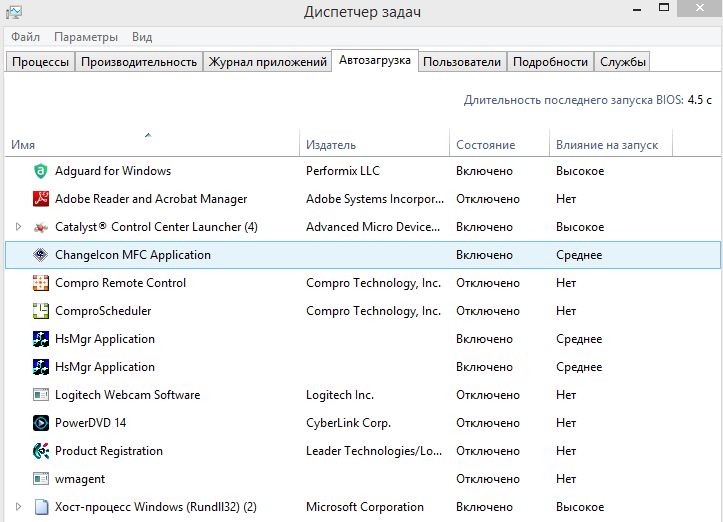Sort by the Влияние на запуск column header
This screenshot has height=522, width=723.
point(607,145)
